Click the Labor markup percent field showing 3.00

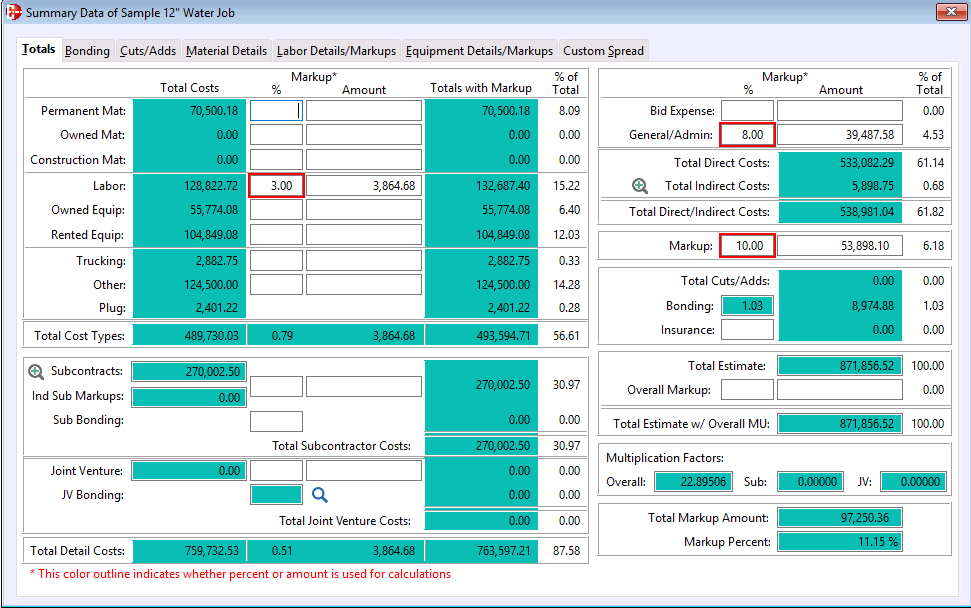click(275, 185)
